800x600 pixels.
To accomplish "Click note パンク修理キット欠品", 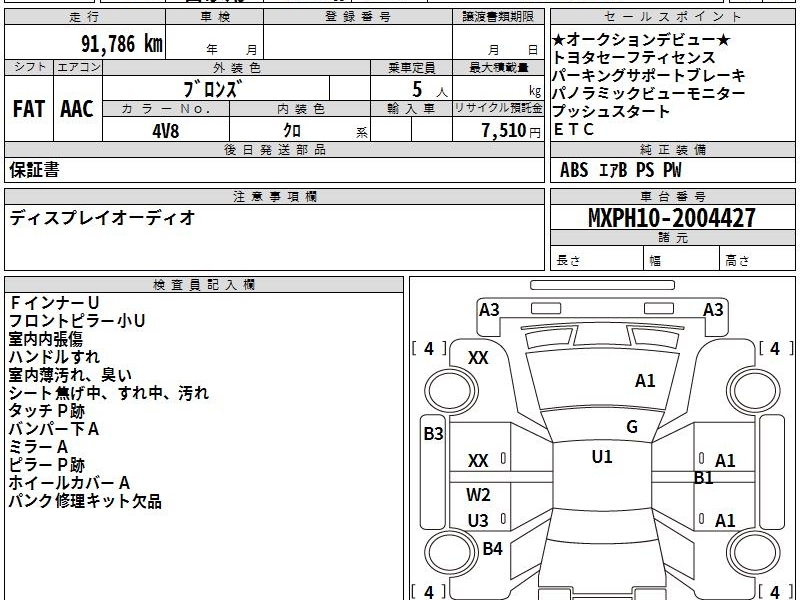I will 85,501.
